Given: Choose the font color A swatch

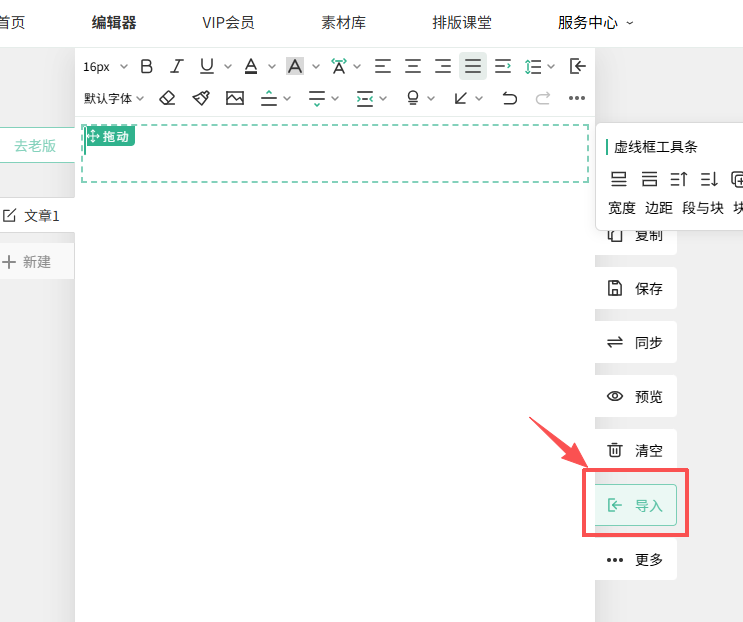Looking at the screenshot, I should [251, 67].
